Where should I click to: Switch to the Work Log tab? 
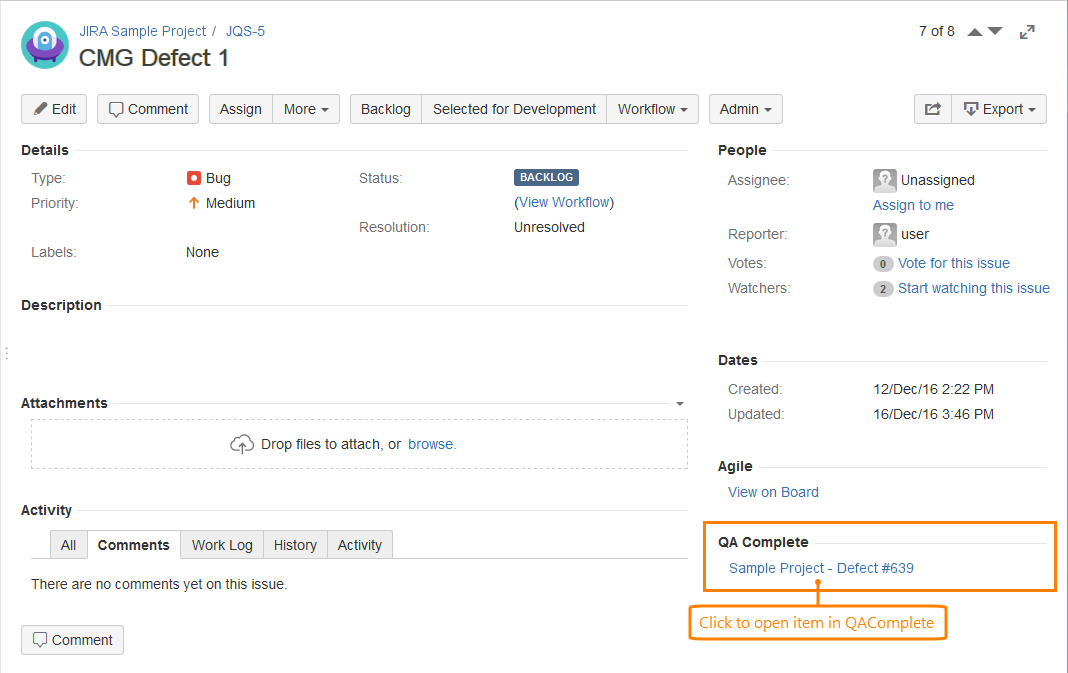pyautogui.click(x=222, y=545)
